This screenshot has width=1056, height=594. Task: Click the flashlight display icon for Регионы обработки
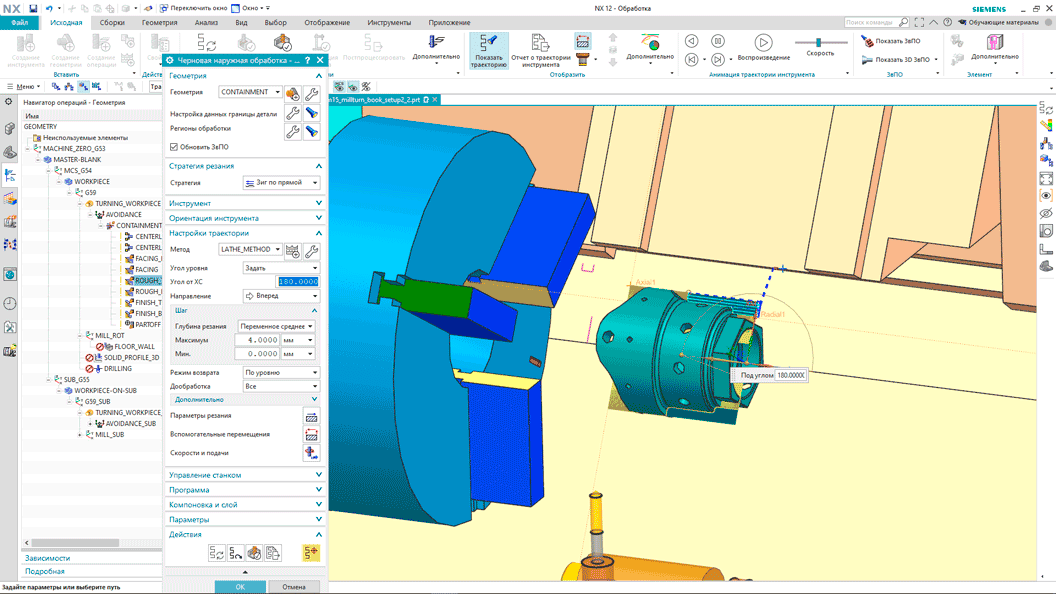(x=311, y=131)
